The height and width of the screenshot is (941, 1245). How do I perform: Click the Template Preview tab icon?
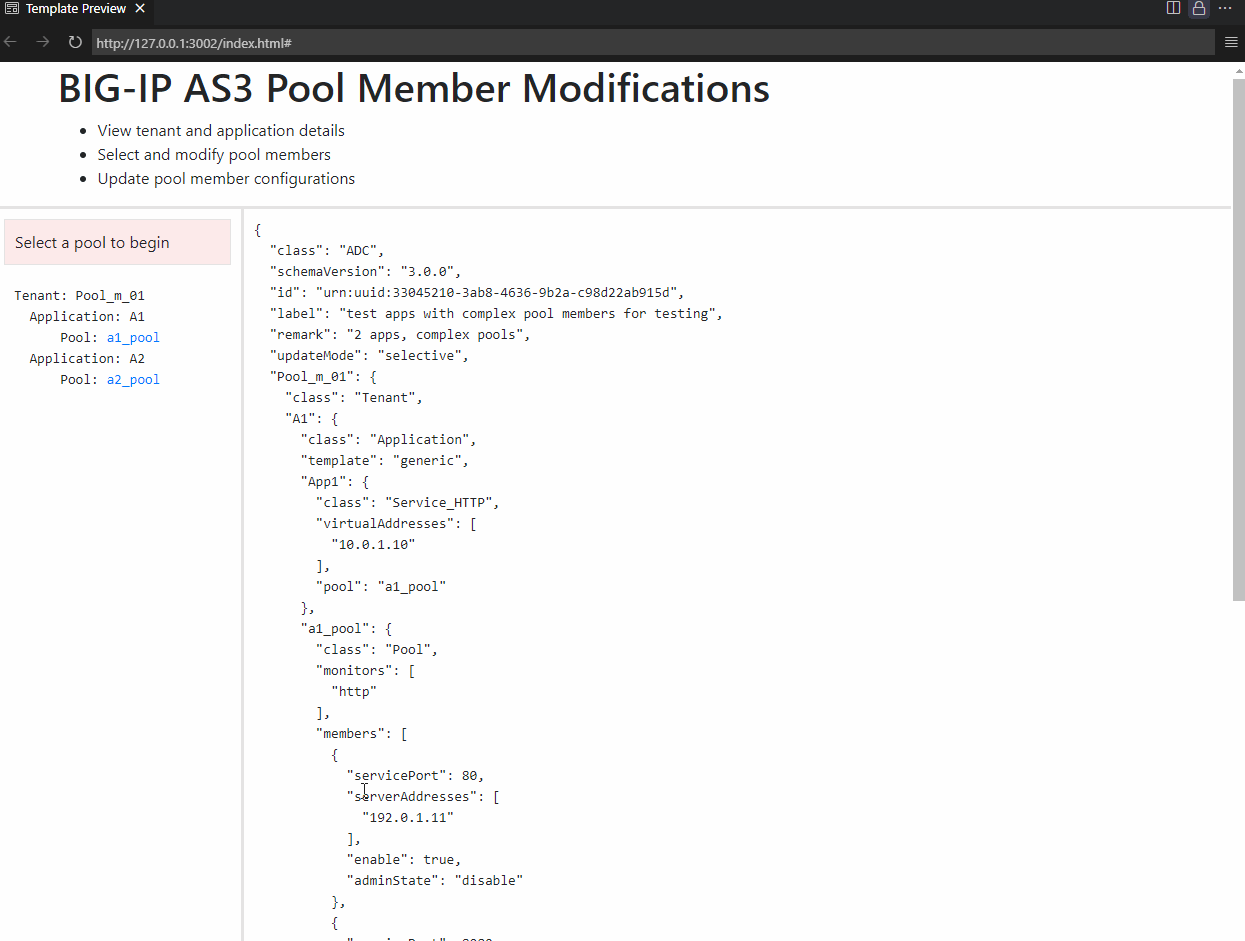(12, 8)
